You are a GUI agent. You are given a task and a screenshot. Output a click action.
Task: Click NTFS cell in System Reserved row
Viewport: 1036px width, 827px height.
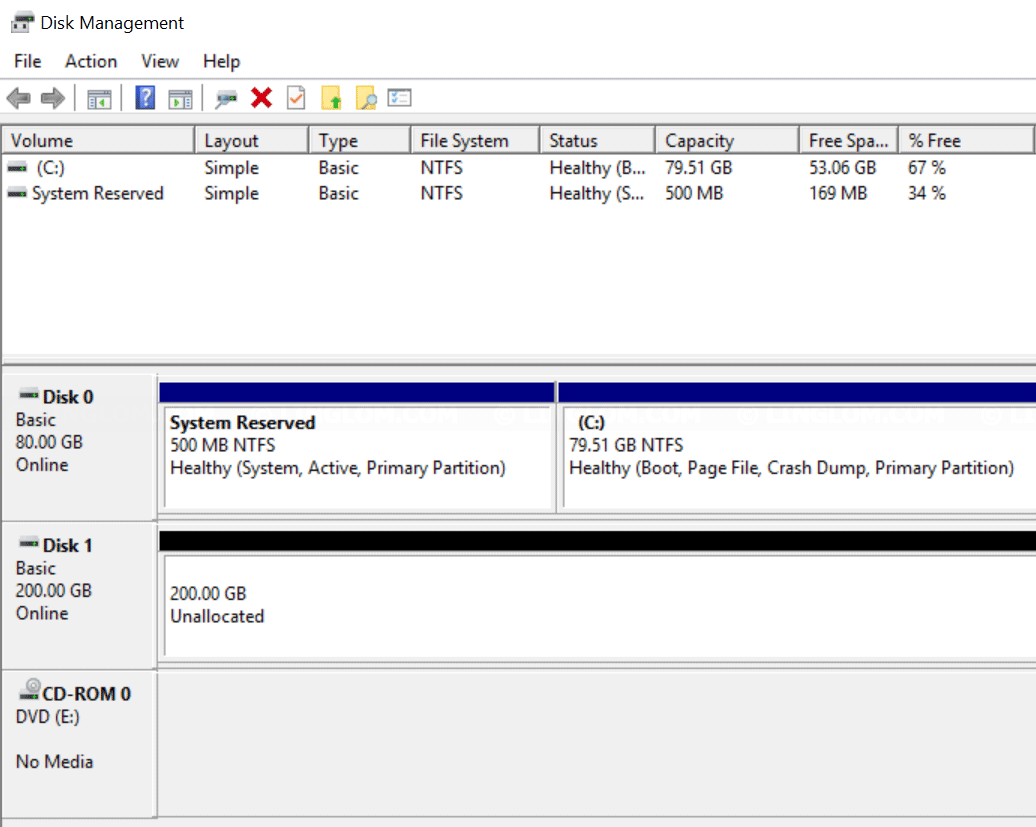point(441,194)
